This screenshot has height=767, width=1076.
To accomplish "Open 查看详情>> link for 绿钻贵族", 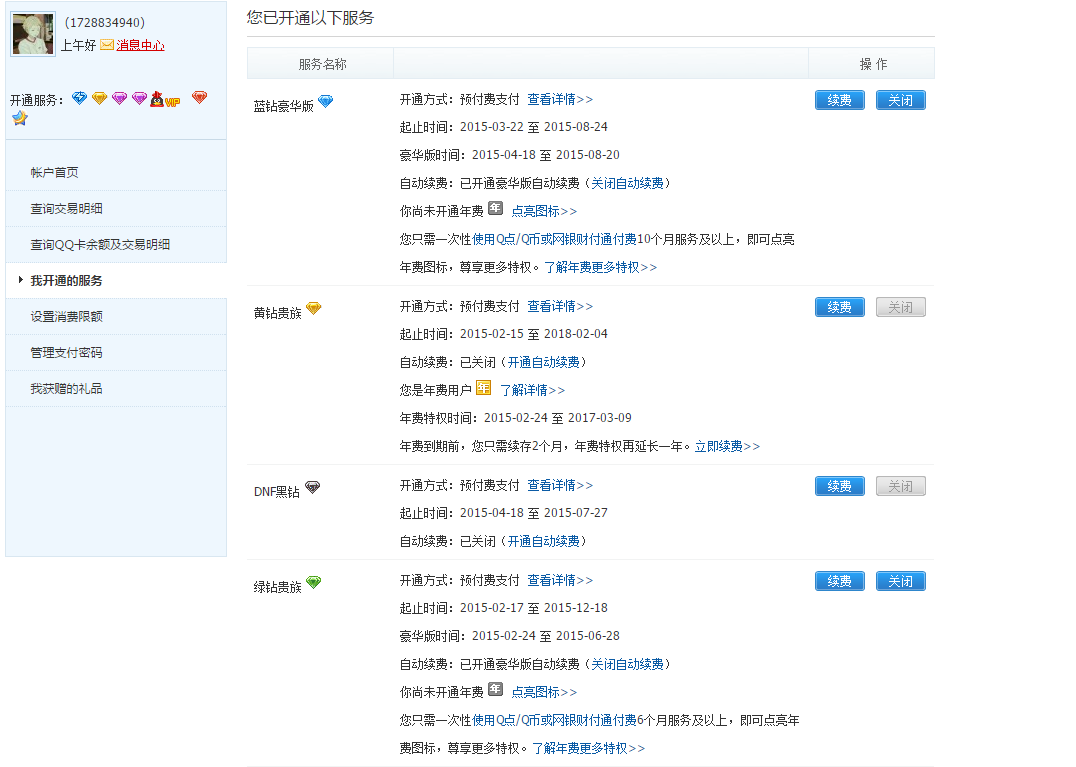I will click(x=560, y=580).
